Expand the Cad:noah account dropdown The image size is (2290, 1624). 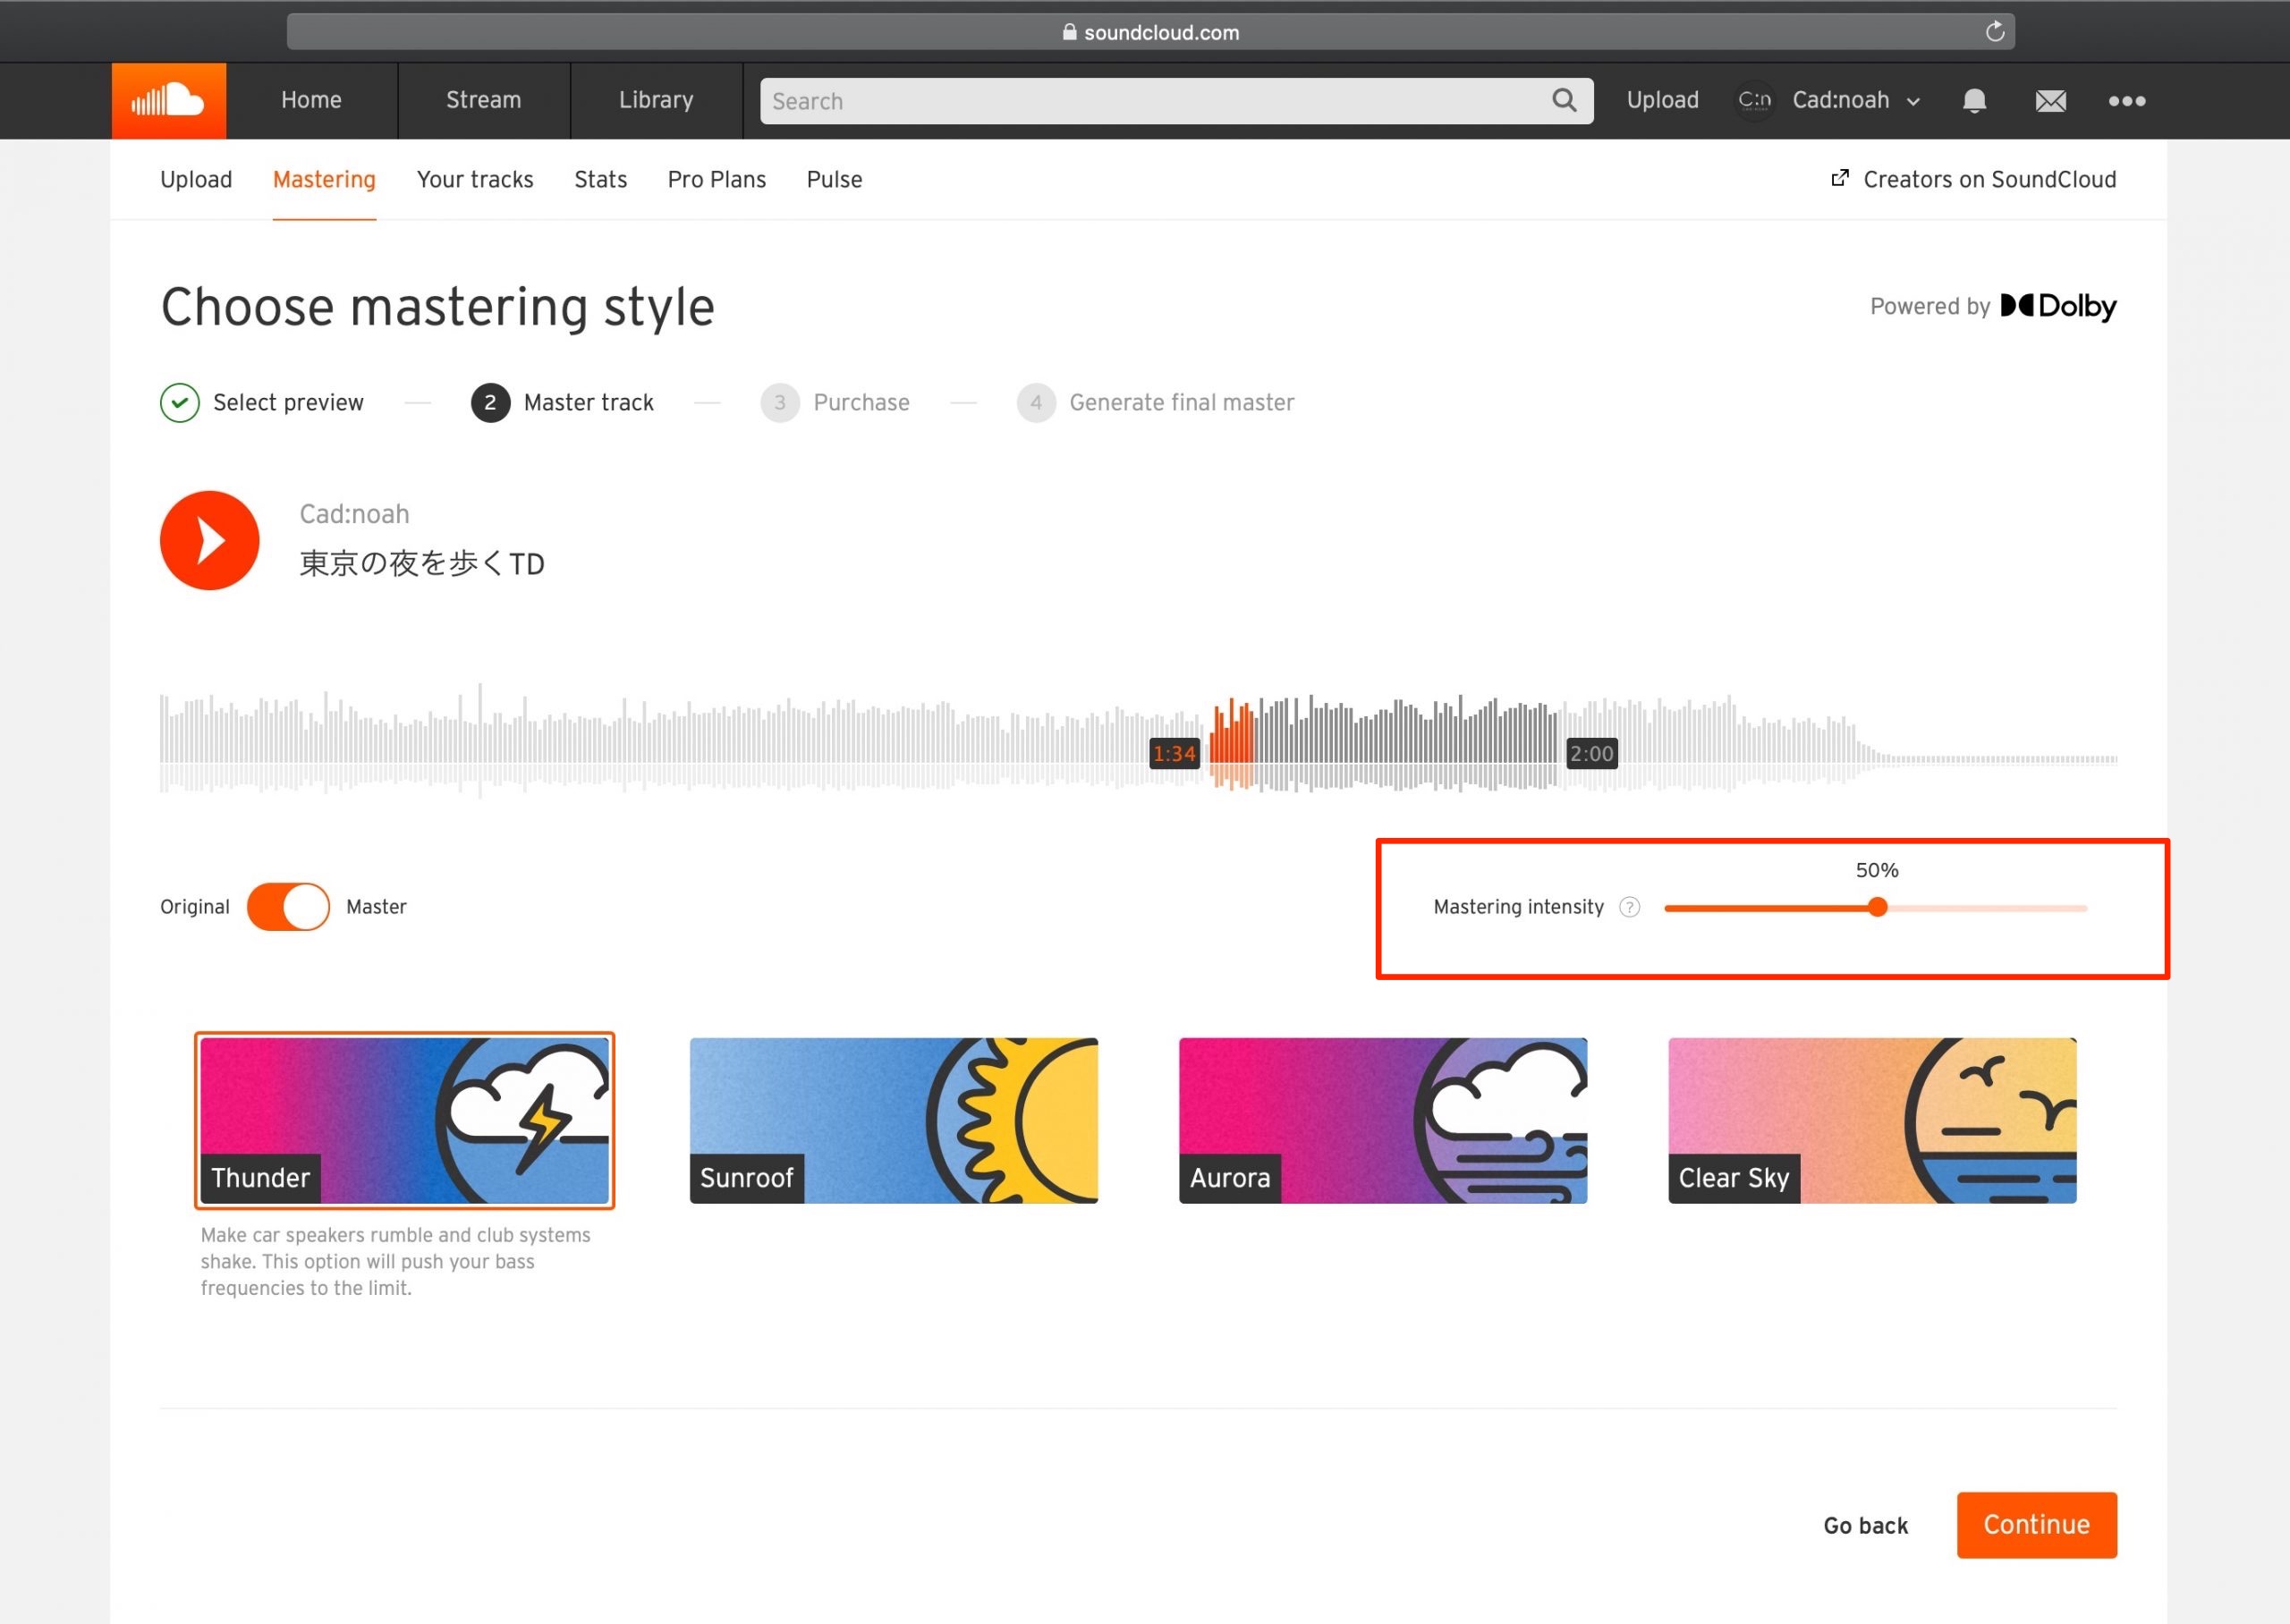1913,101
